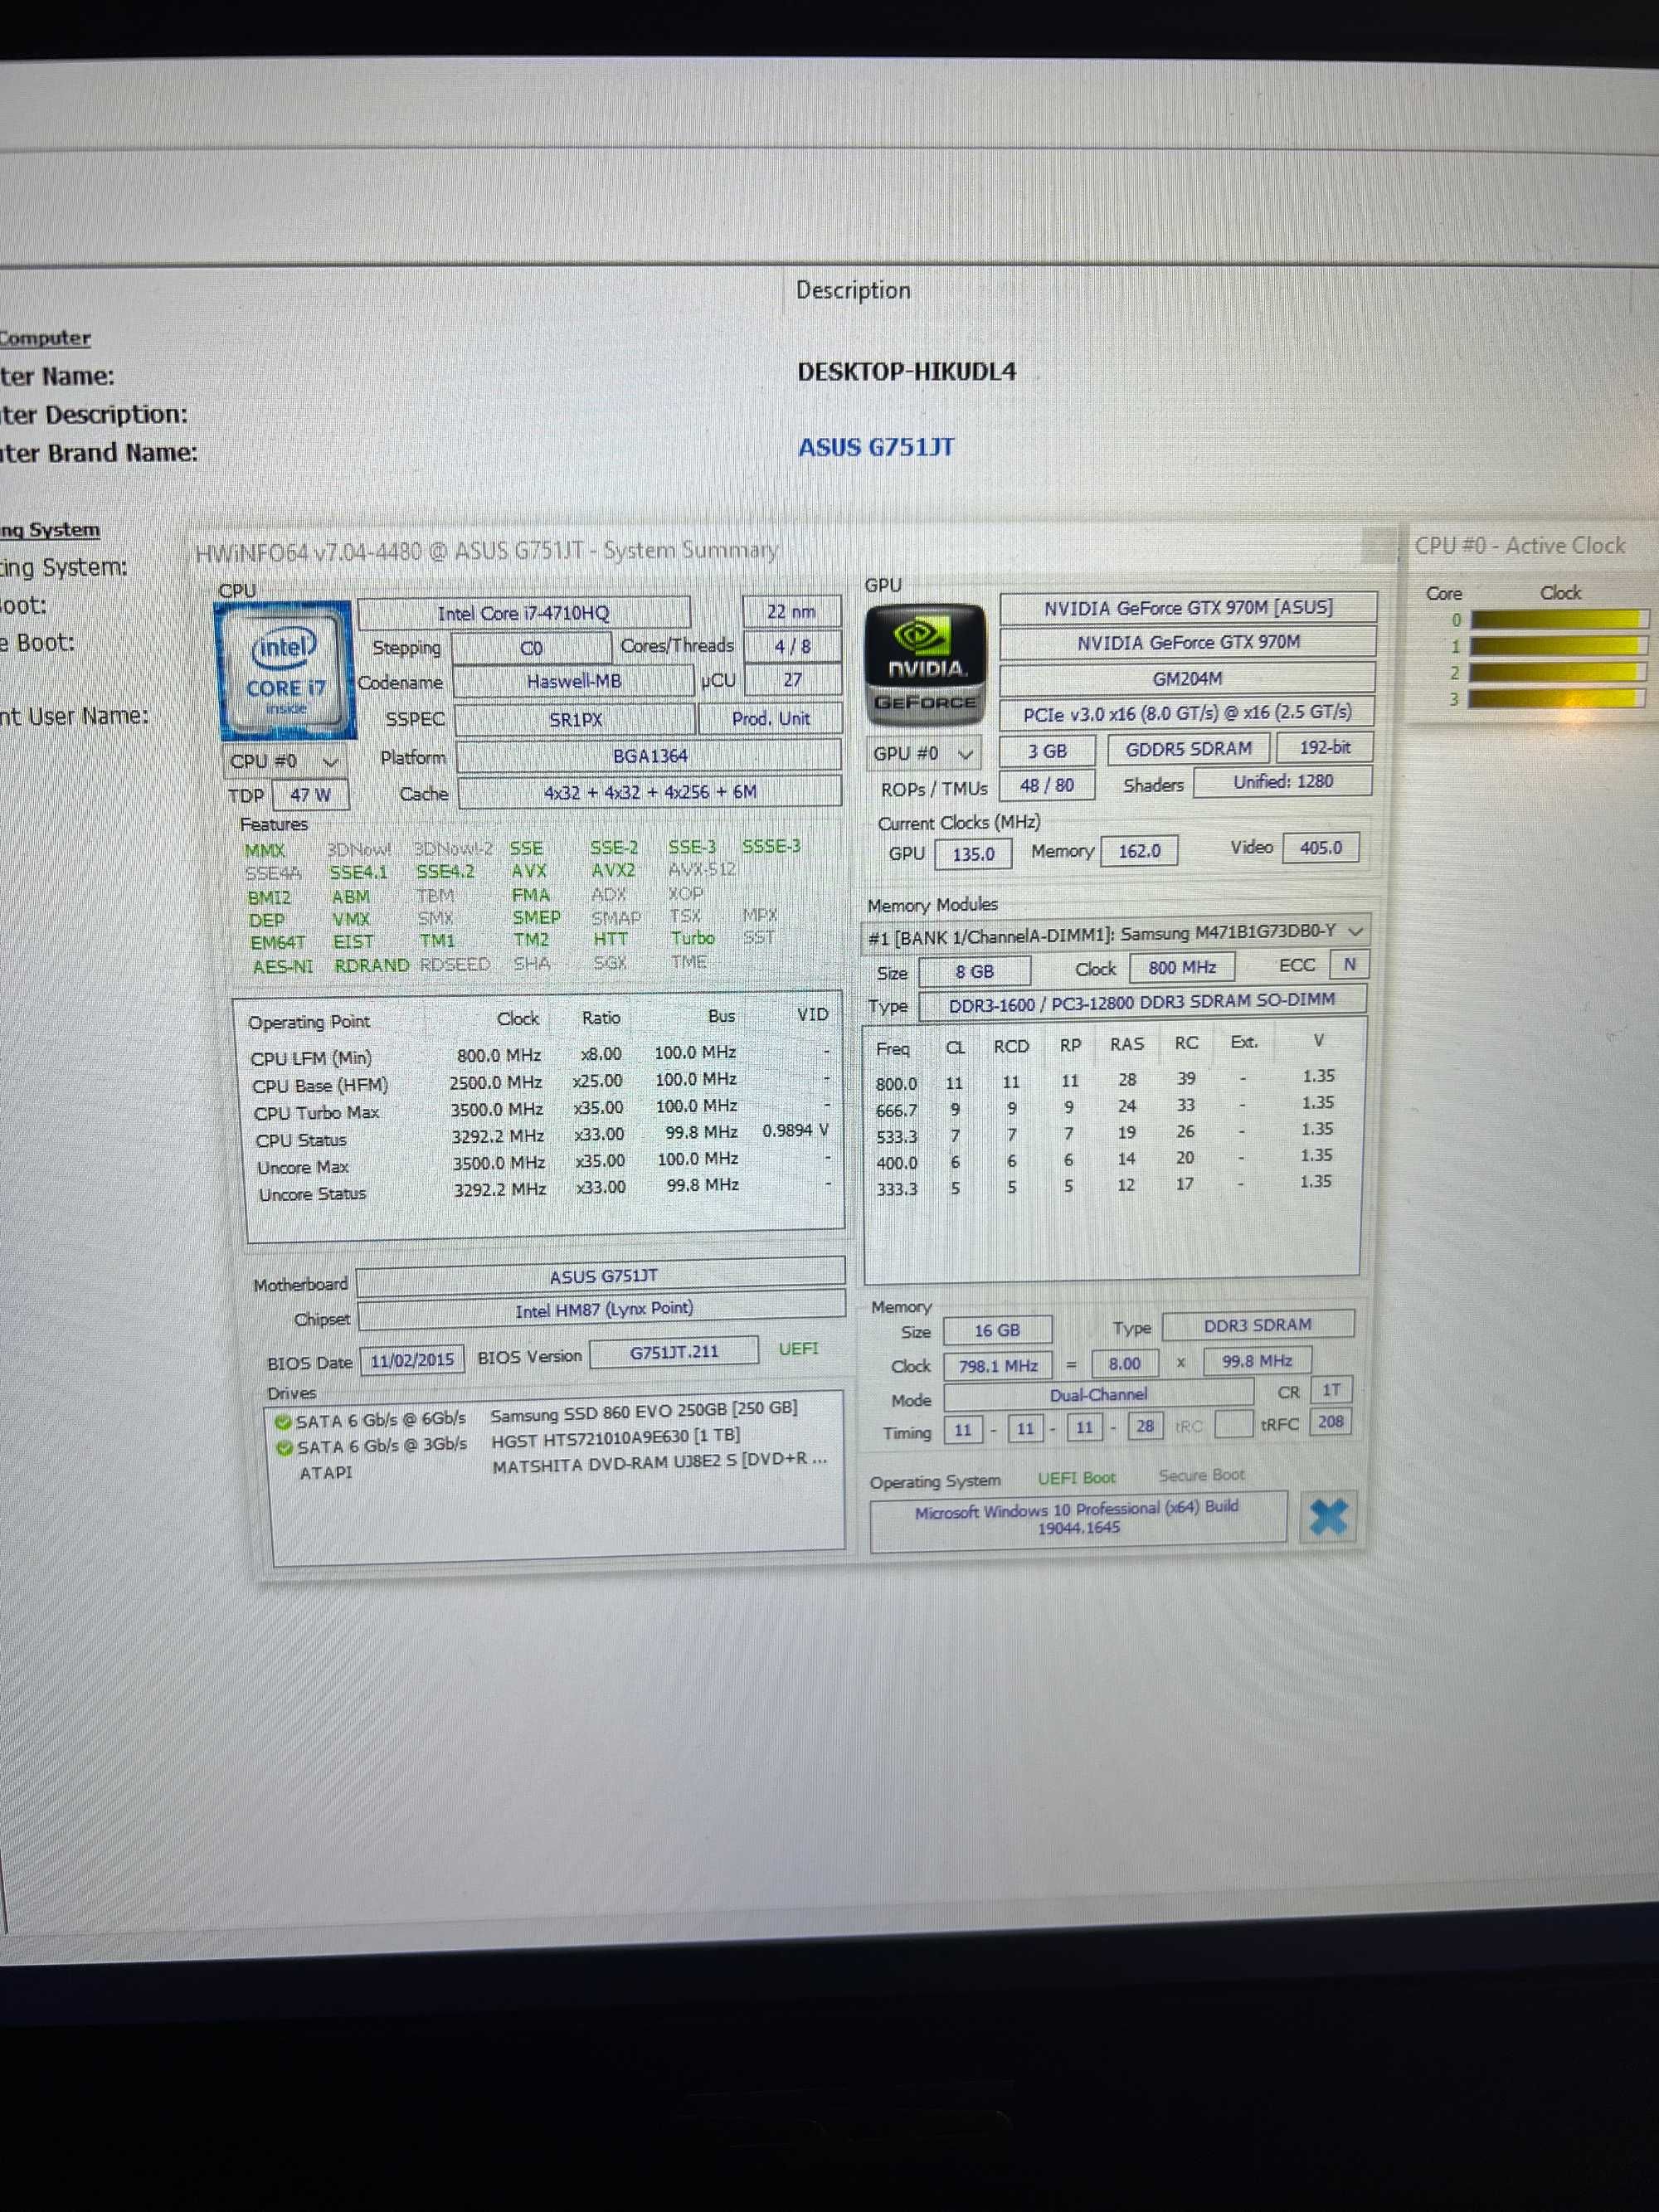Click the CPU Status VID 0.9894 V value
The image size is (1659, 2212).
(x=795, y=1131)
